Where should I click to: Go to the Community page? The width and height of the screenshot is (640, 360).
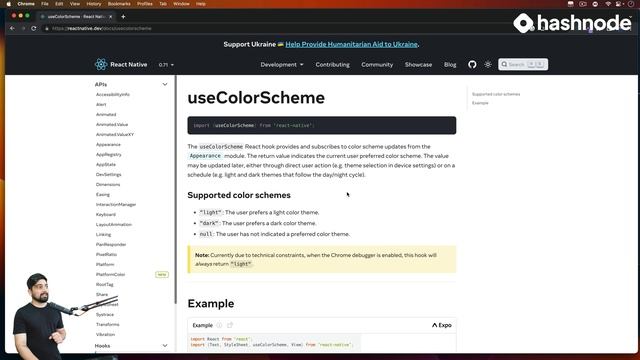377,64
